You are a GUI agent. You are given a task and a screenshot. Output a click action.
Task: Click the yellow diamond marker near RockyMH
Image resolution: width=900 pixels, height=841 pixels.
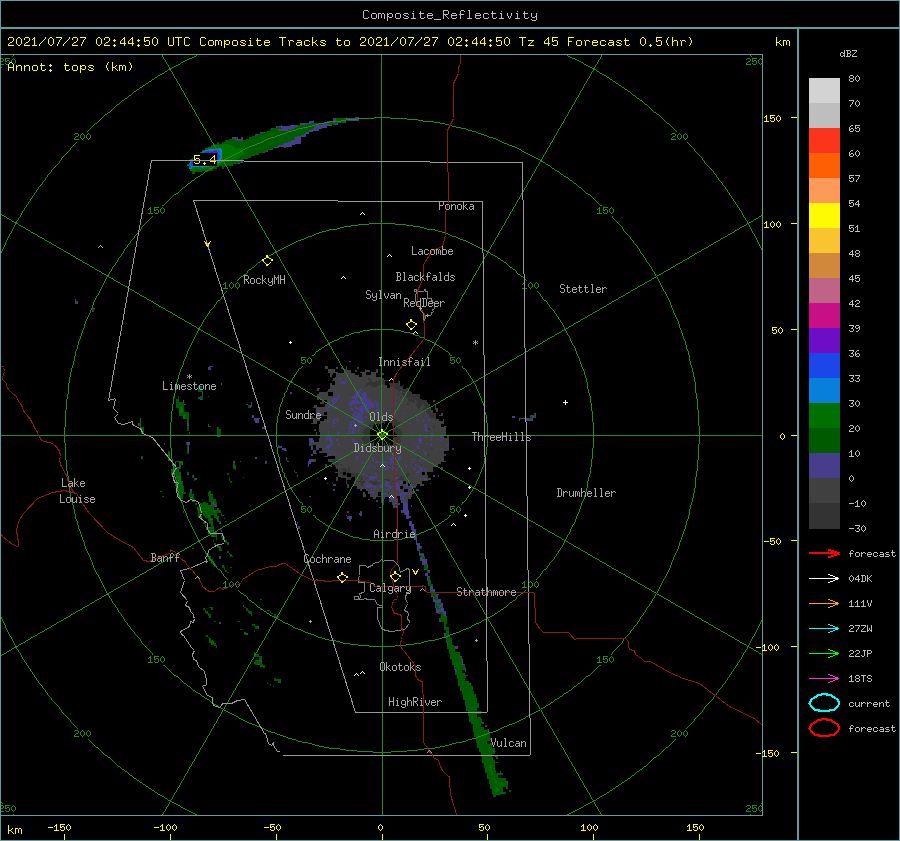(267, 261)
